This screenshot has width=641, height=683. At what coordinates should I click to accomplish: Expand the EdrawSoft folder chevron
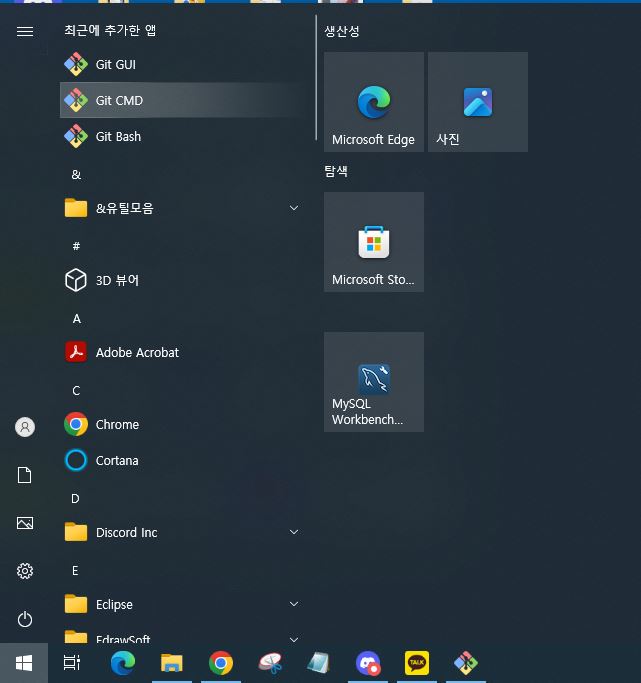(294, 639)
